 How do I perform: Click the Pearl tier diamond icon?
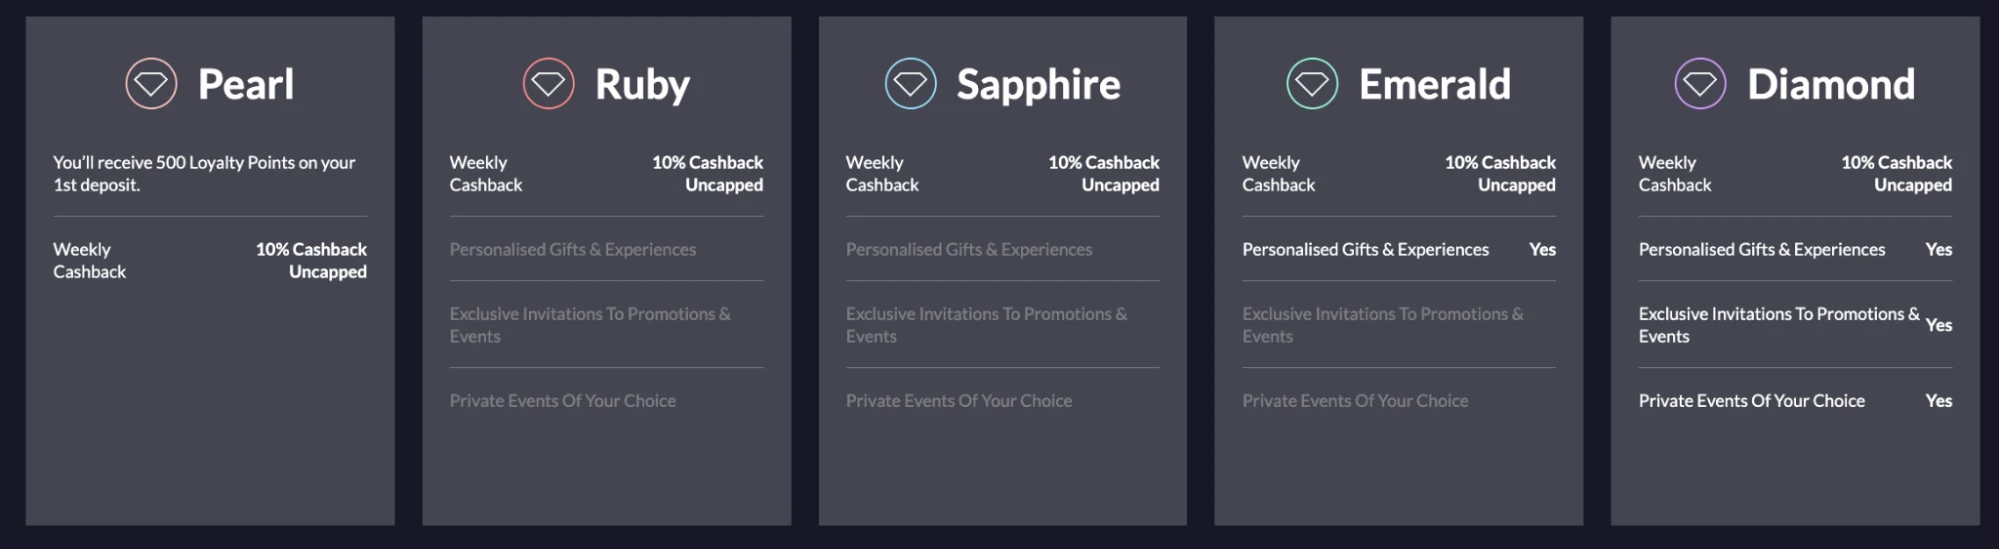151,84
